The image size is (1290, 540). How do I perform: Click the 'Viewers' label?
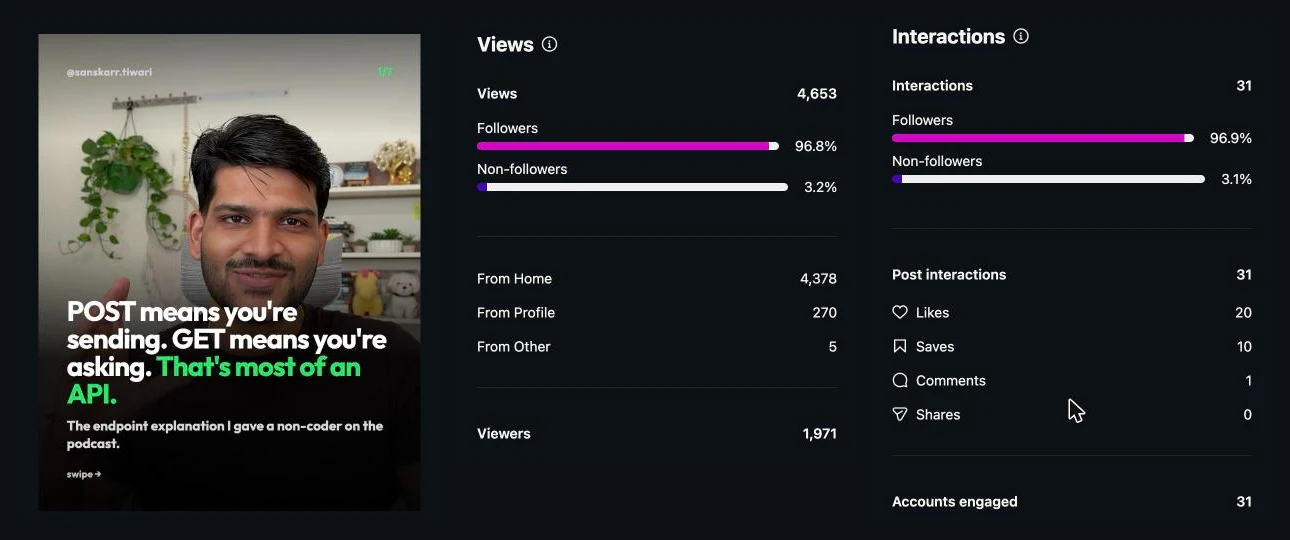[x=504, y=433]
